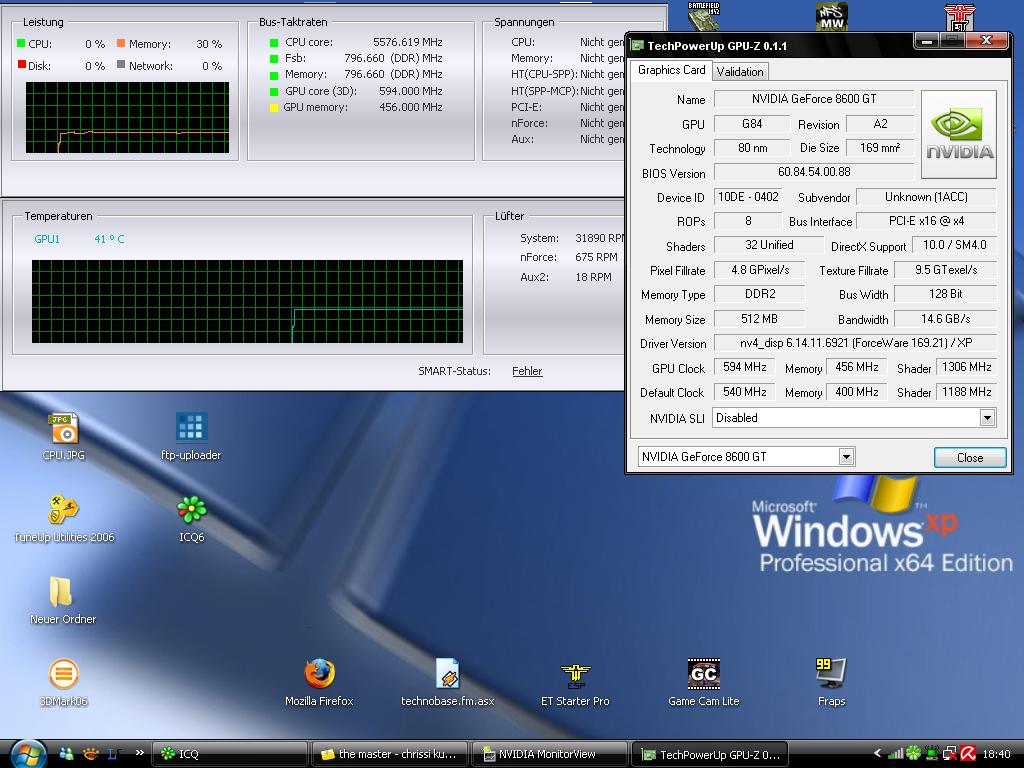The width and height of the screenshot is (1024, 768).
Task: Click the signal bars tray icon
Action: click(895, 754)
